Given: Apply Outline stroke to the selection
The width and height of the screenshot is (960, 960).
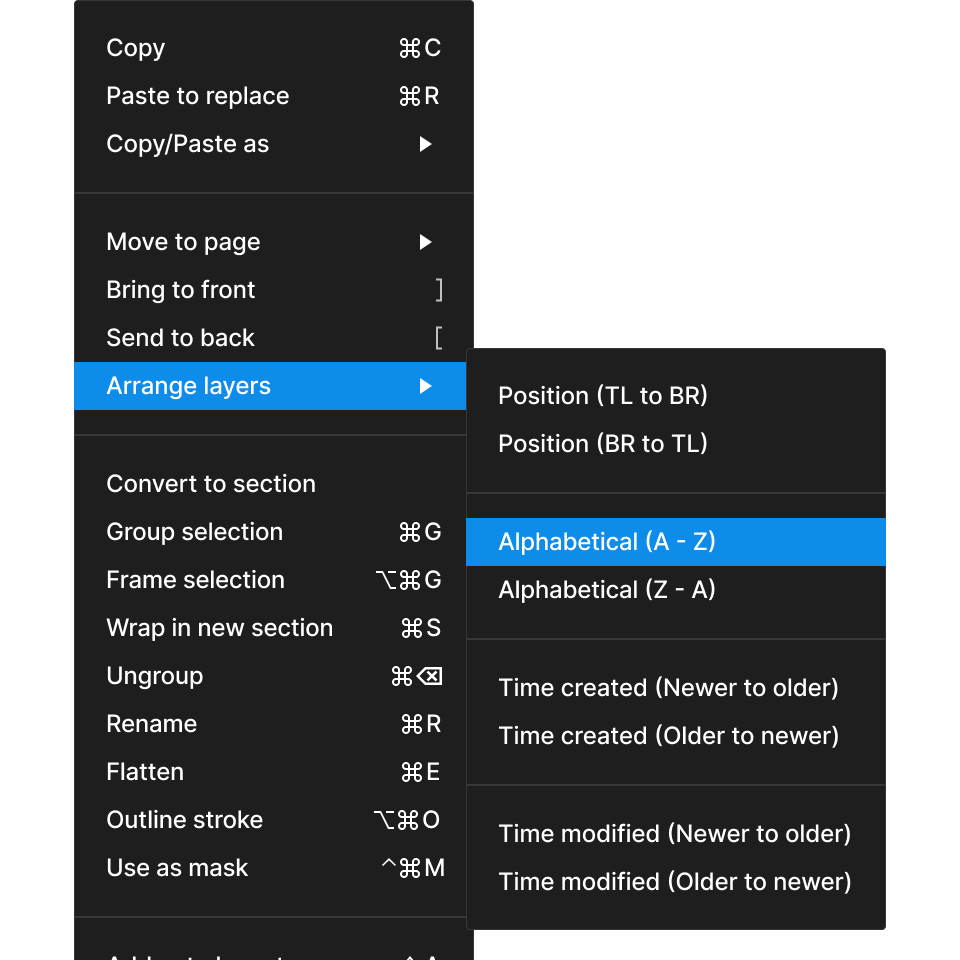Looking at the screenshot, I should 184,819.
